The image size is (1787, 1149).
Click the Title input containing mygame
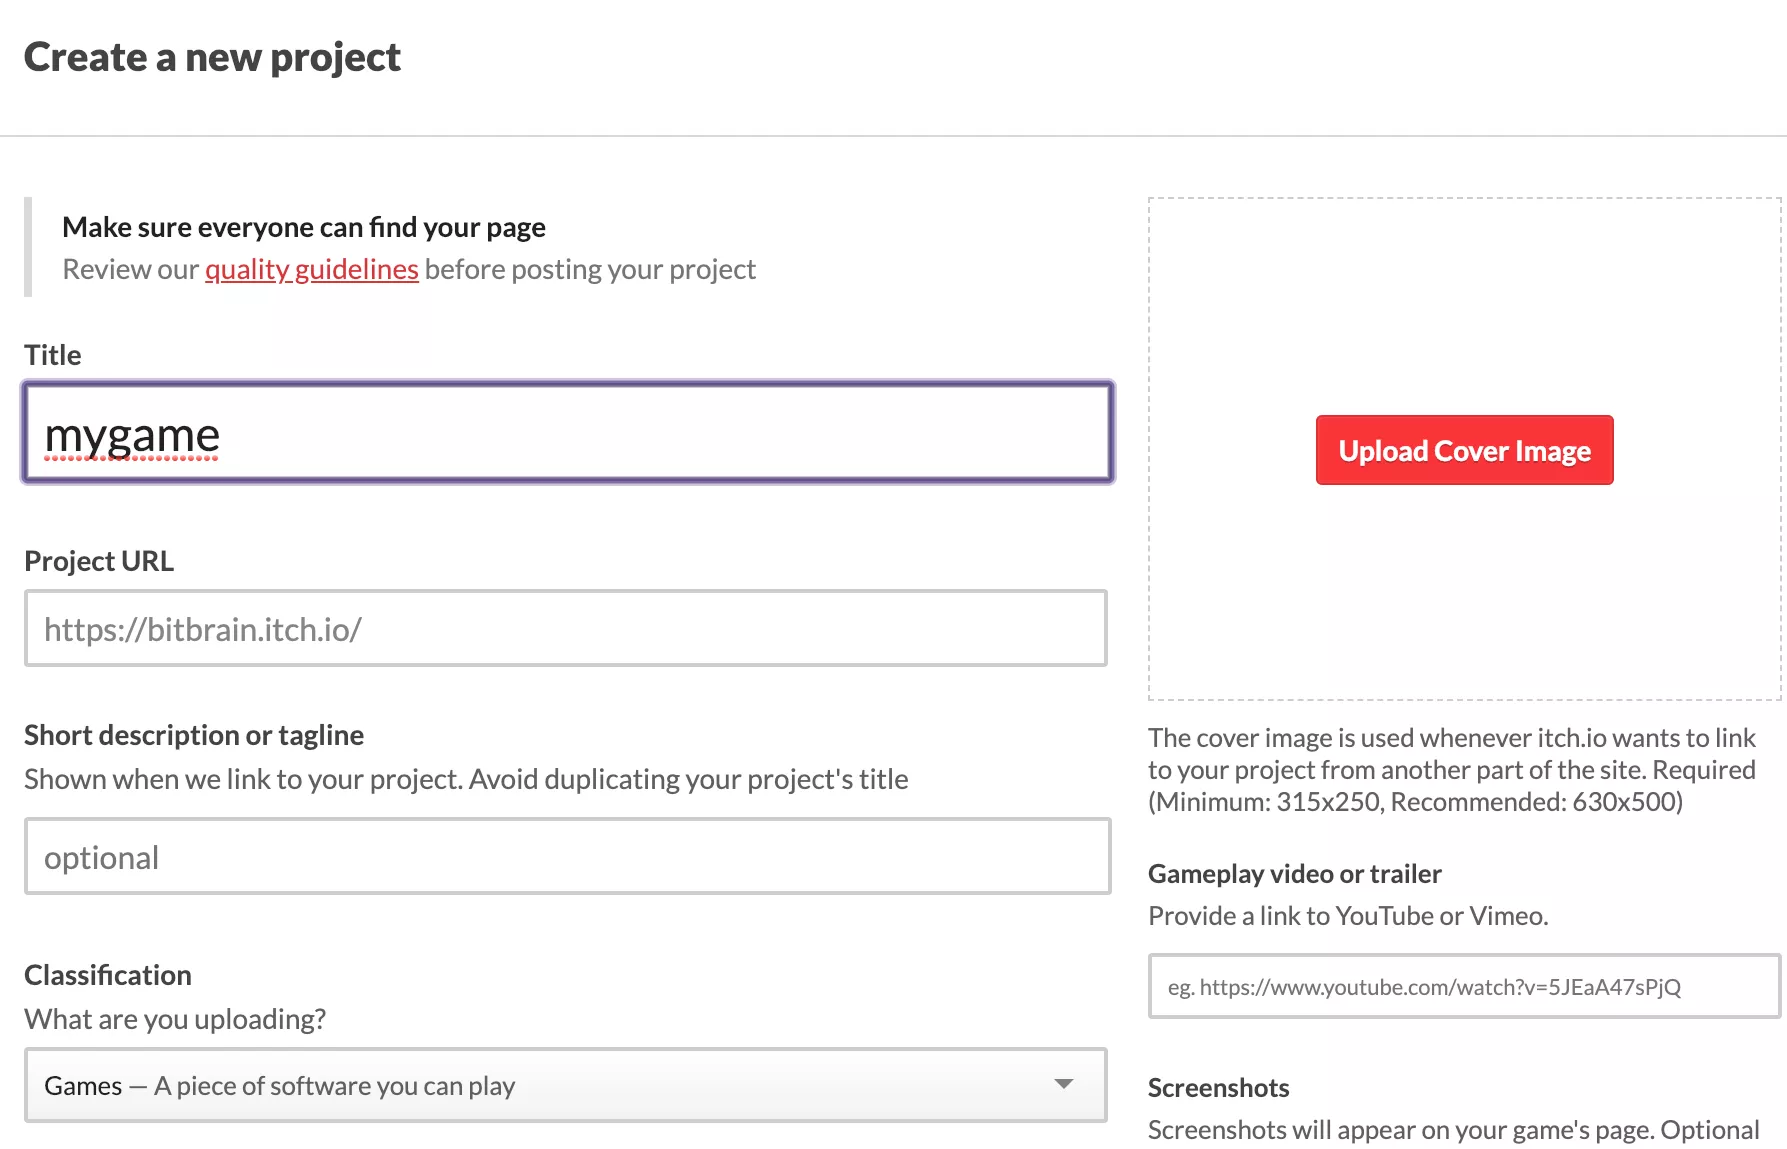pyautogui.click(x=567, y=433)
